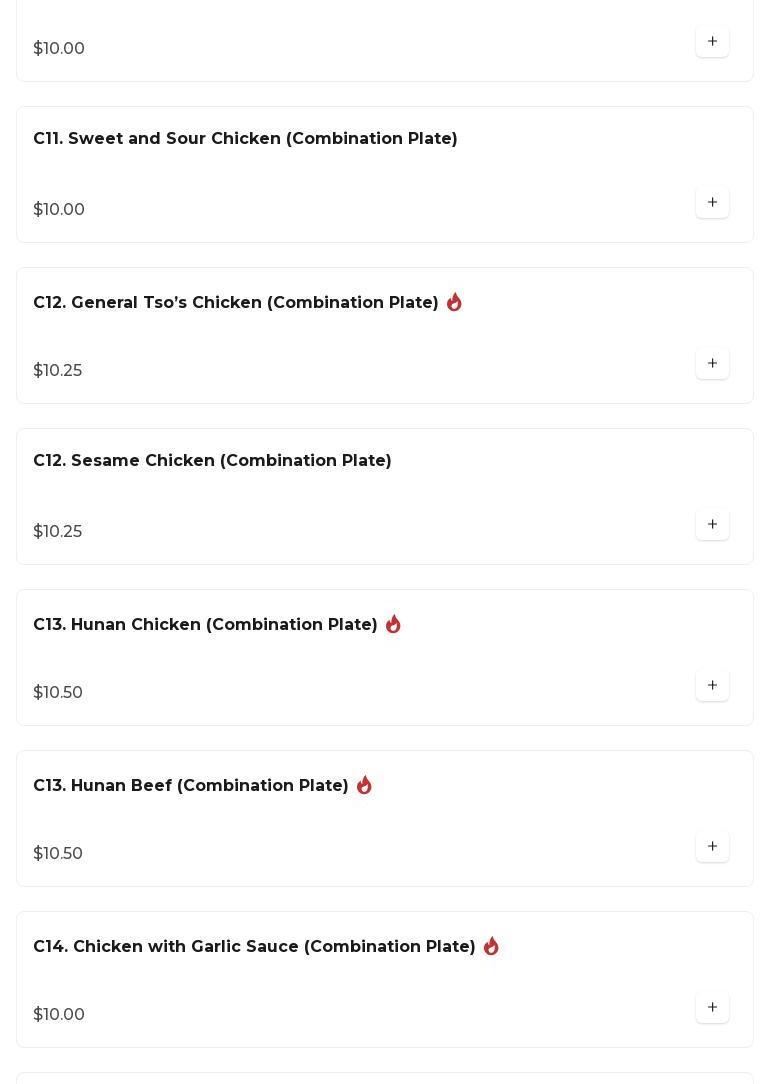Click the spicy icon beside Hunan Beef
Screen dimensions: 770x1084
[364, 785]
